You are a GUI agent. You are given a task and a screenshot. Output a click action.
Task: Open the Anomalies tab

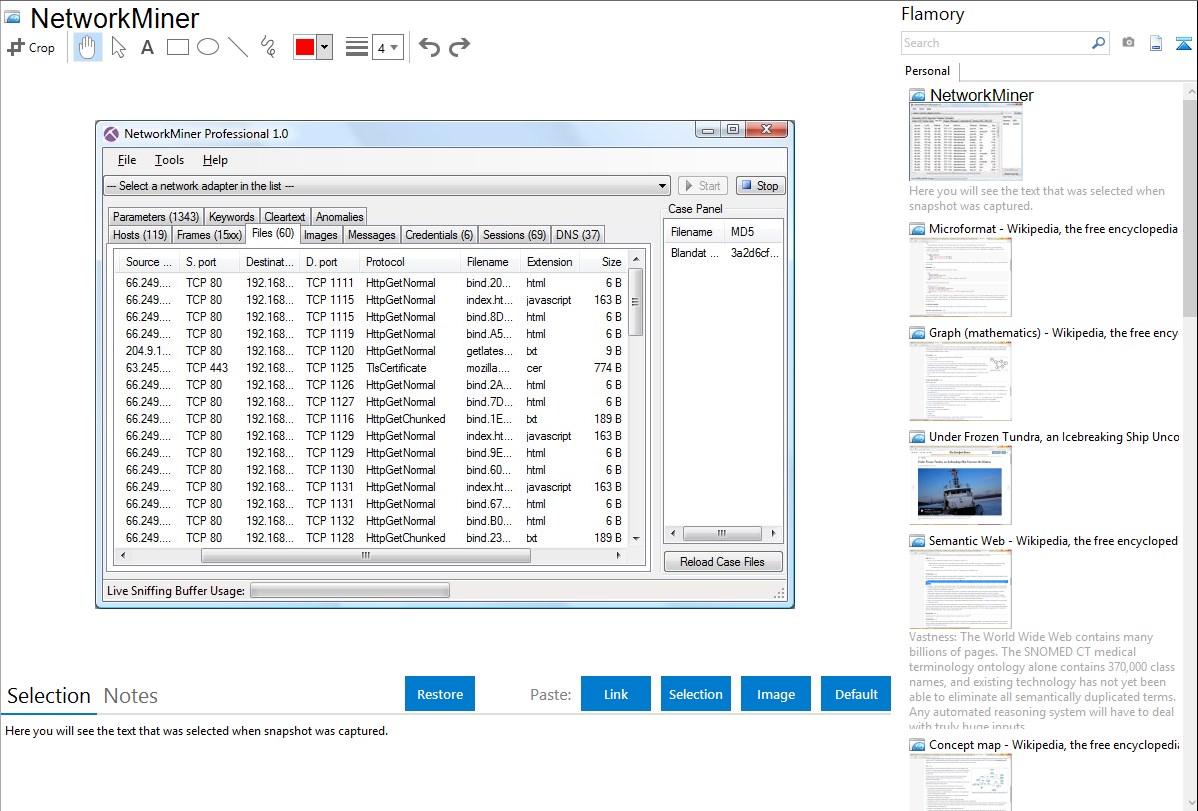click(x=339, y=217)
